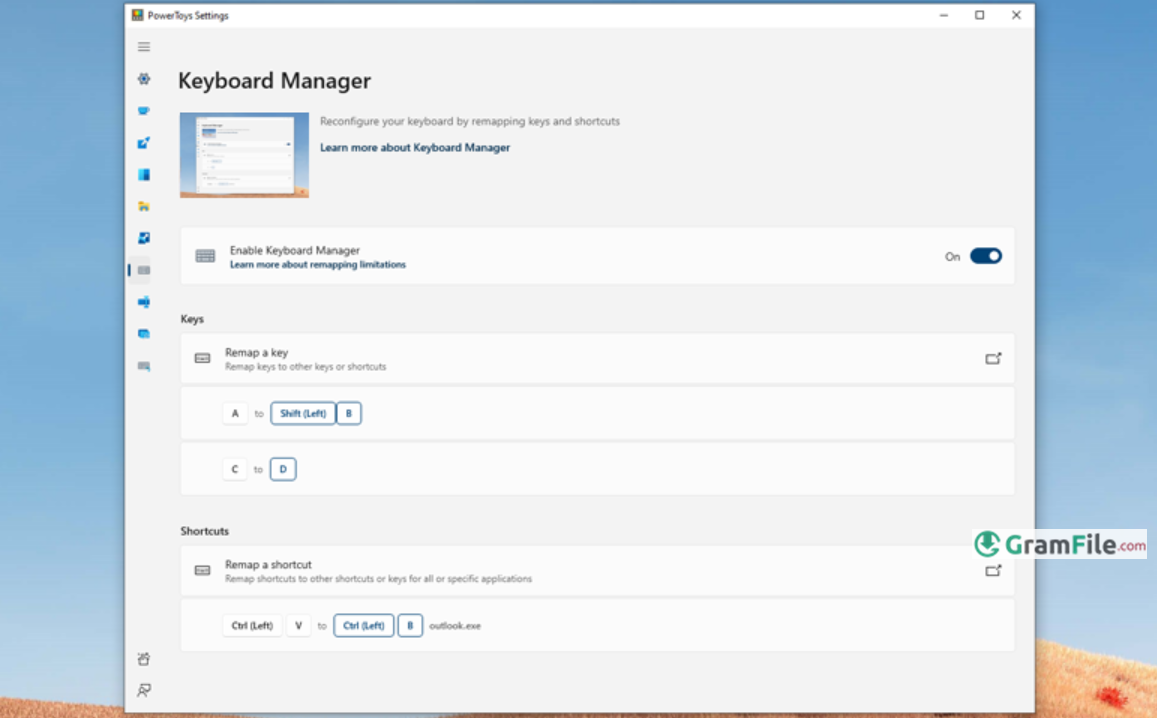Click the Remap a shortcut row

[597, 570]
